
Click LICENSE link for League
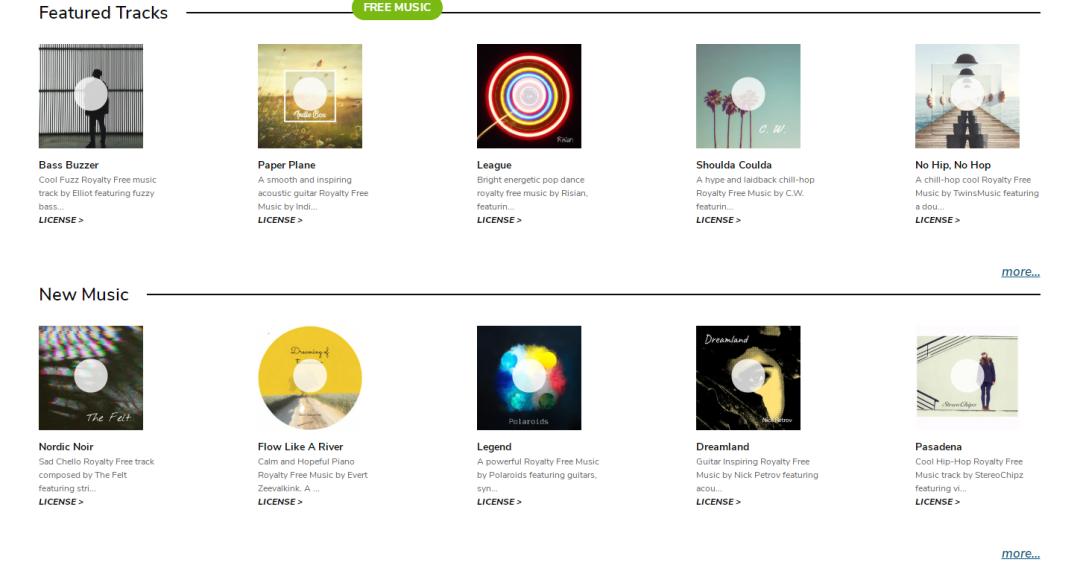(x=499, y=220)
